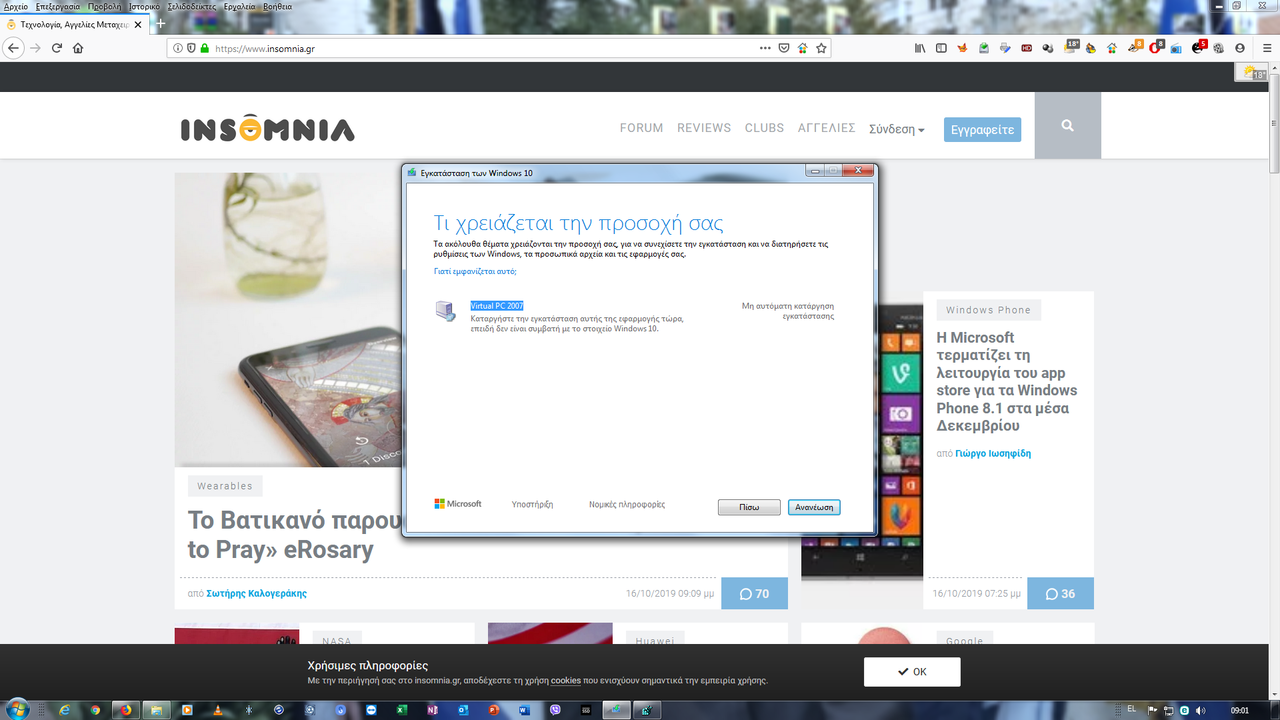Open Νομικές πληροφορίες link in setup dialog
This screenshot has width=1280, height=720.
coord(627,505)
